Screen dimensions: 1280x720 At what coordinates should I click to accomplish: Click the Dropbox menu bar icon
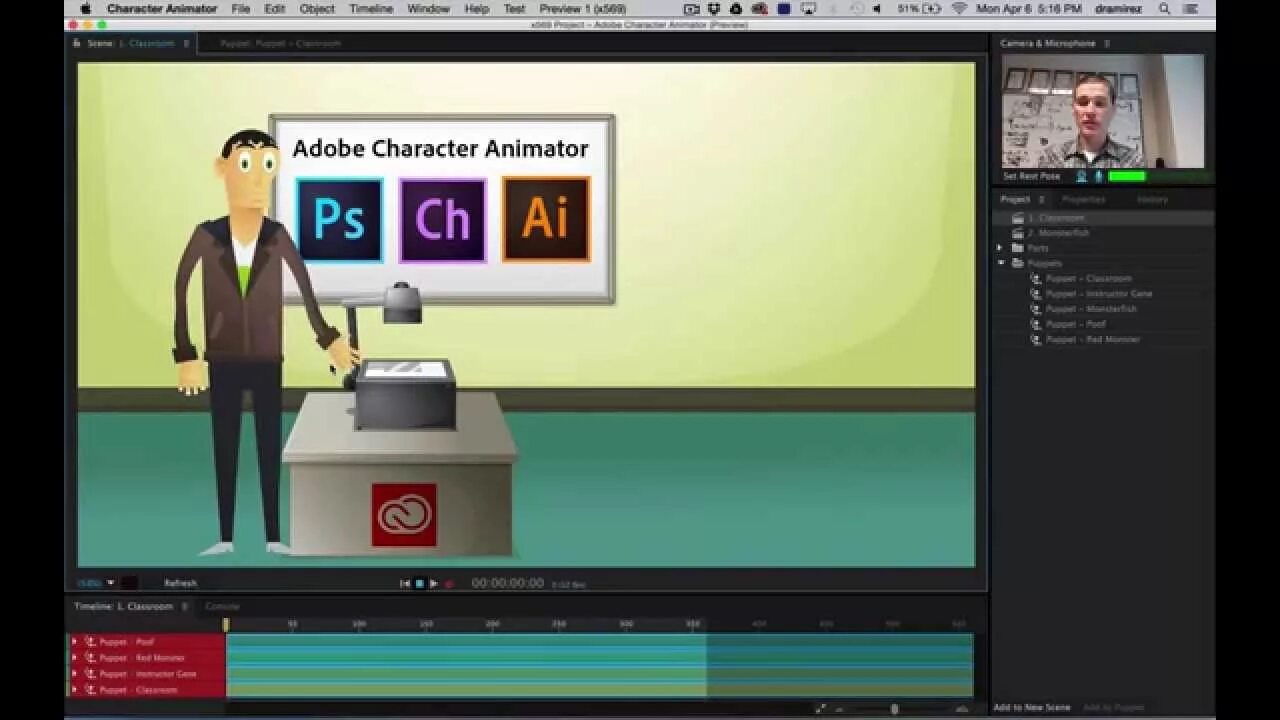[714, 9]
